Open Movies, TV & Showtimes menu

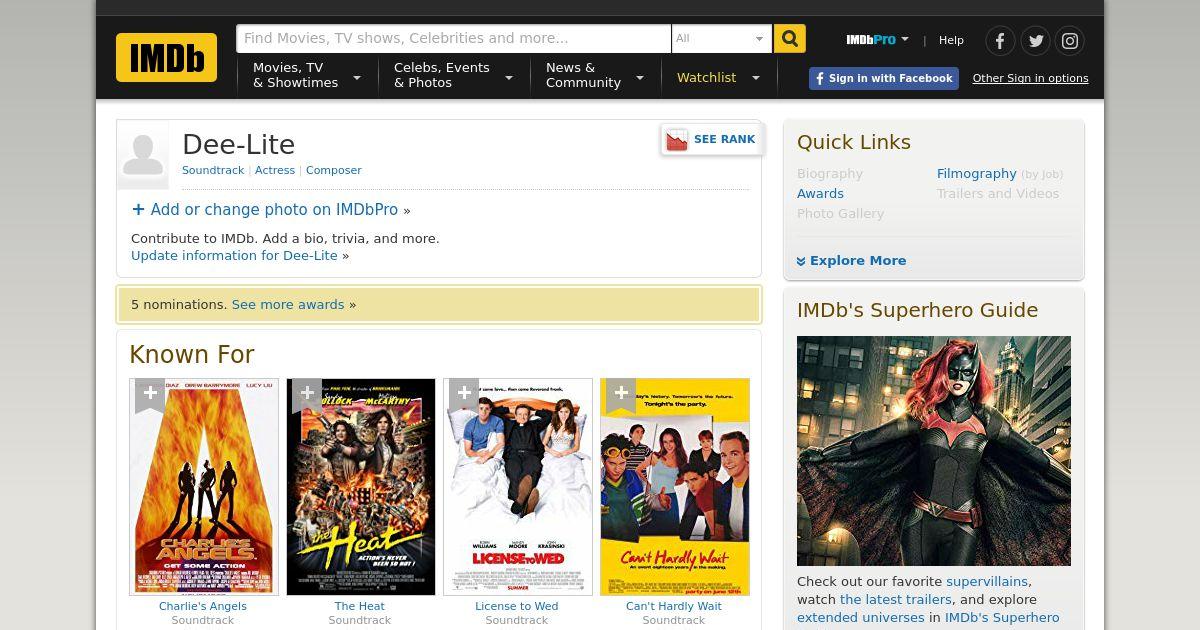pos(307,76)
